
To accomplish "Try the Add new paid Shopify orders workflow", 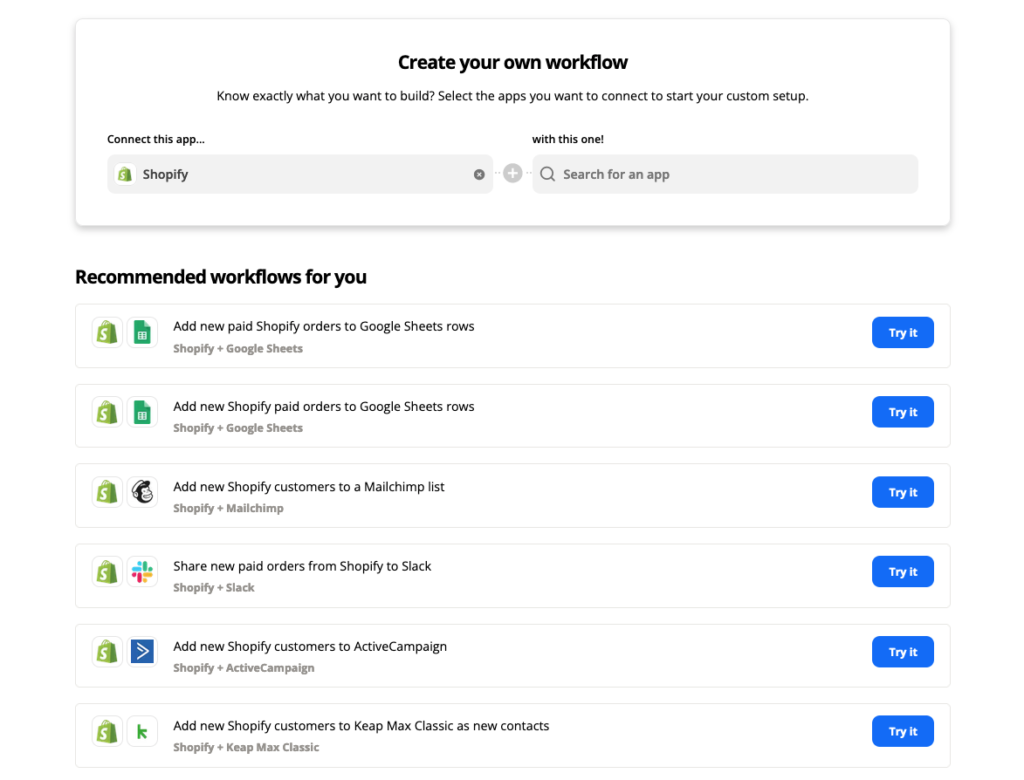I will 903,333.
